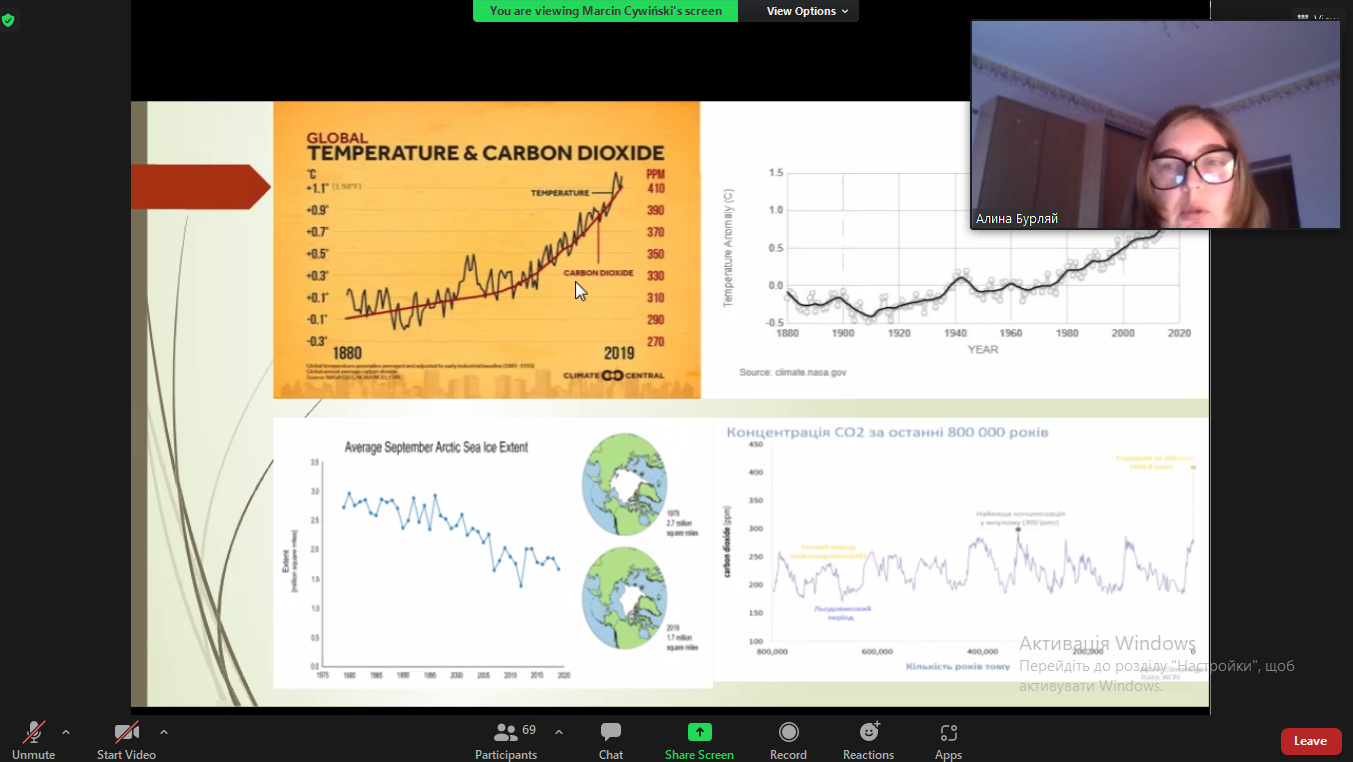
Task: Unmute the microphone
Action: tap(34, 740)
